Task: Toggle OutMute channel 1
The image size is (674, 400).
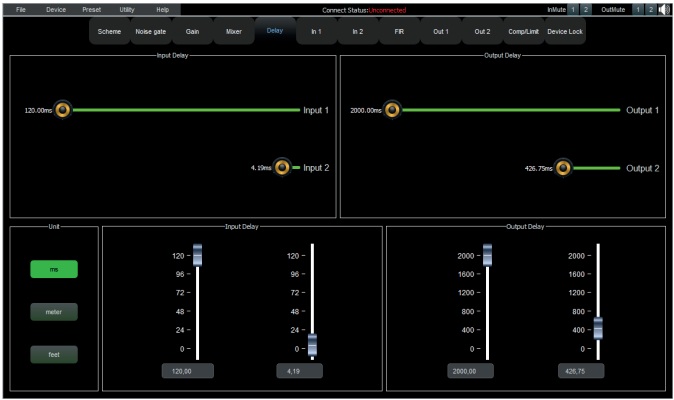Action: pyautogui.click(x=637, y=9)
